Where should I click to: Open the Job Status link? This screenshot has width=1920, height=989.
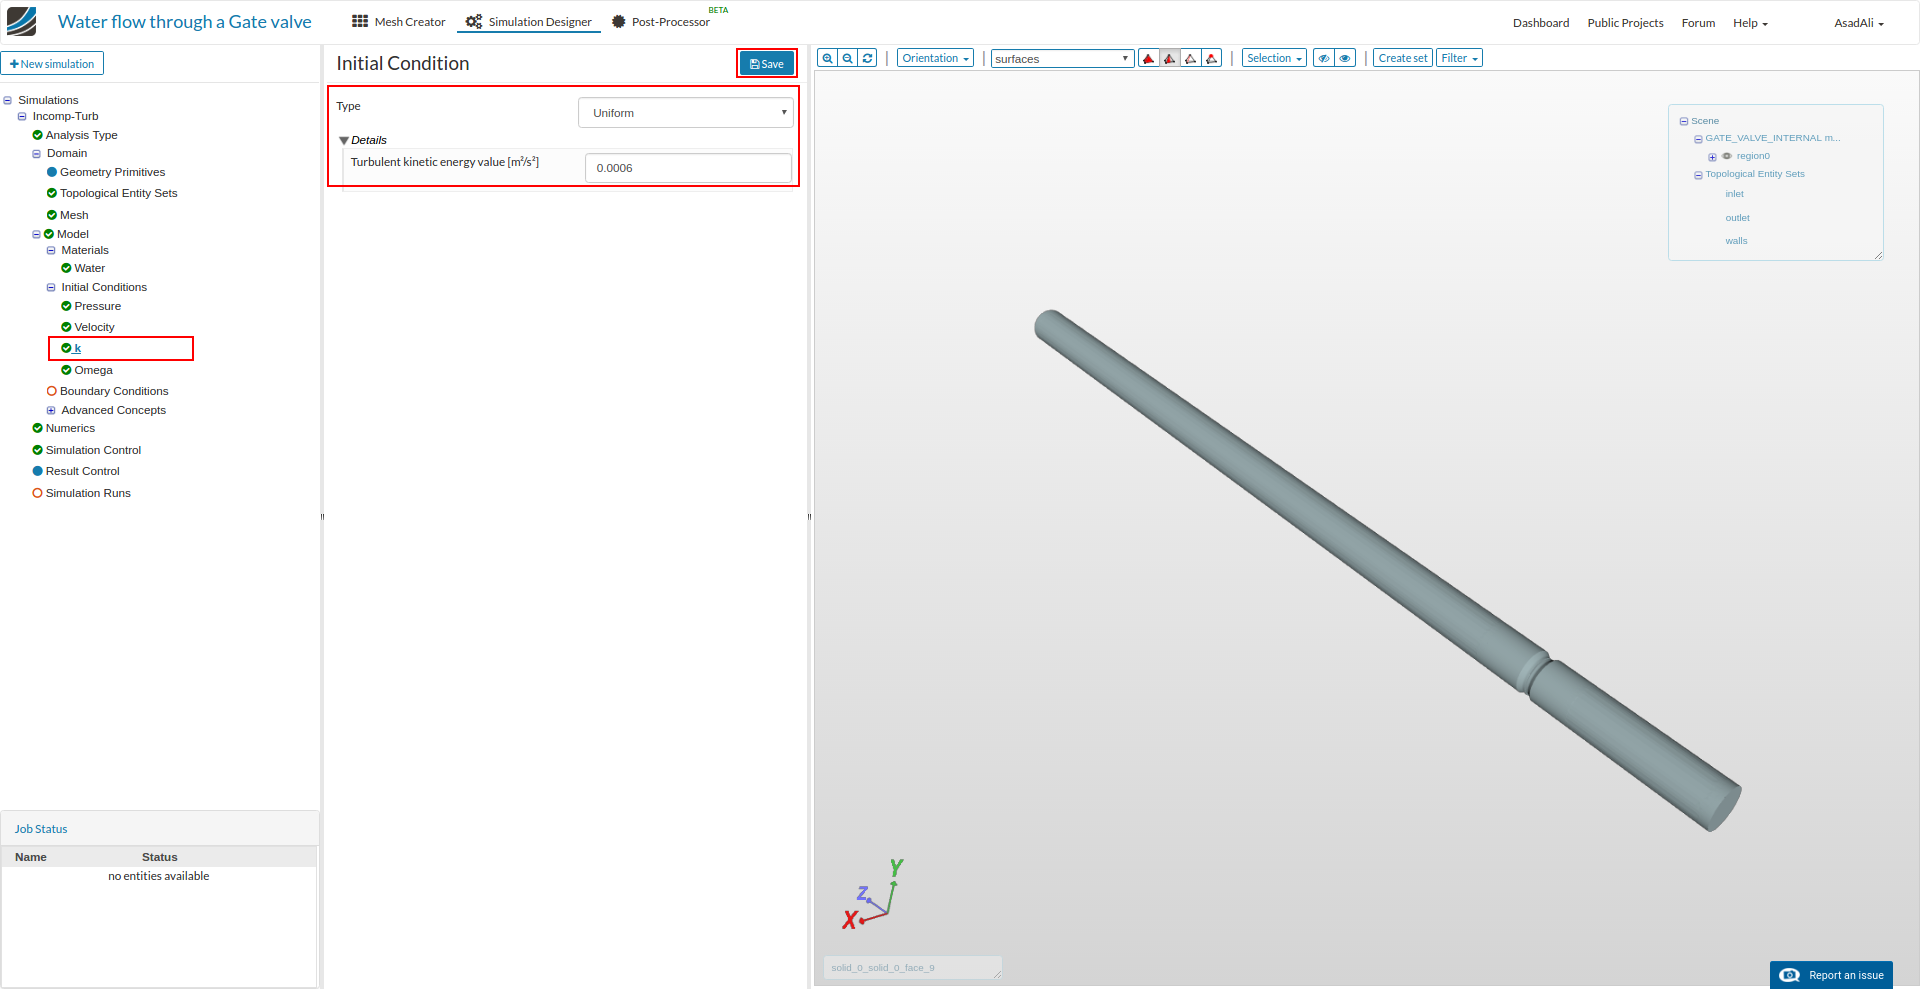pyautogui.click(x=41, y=829)
